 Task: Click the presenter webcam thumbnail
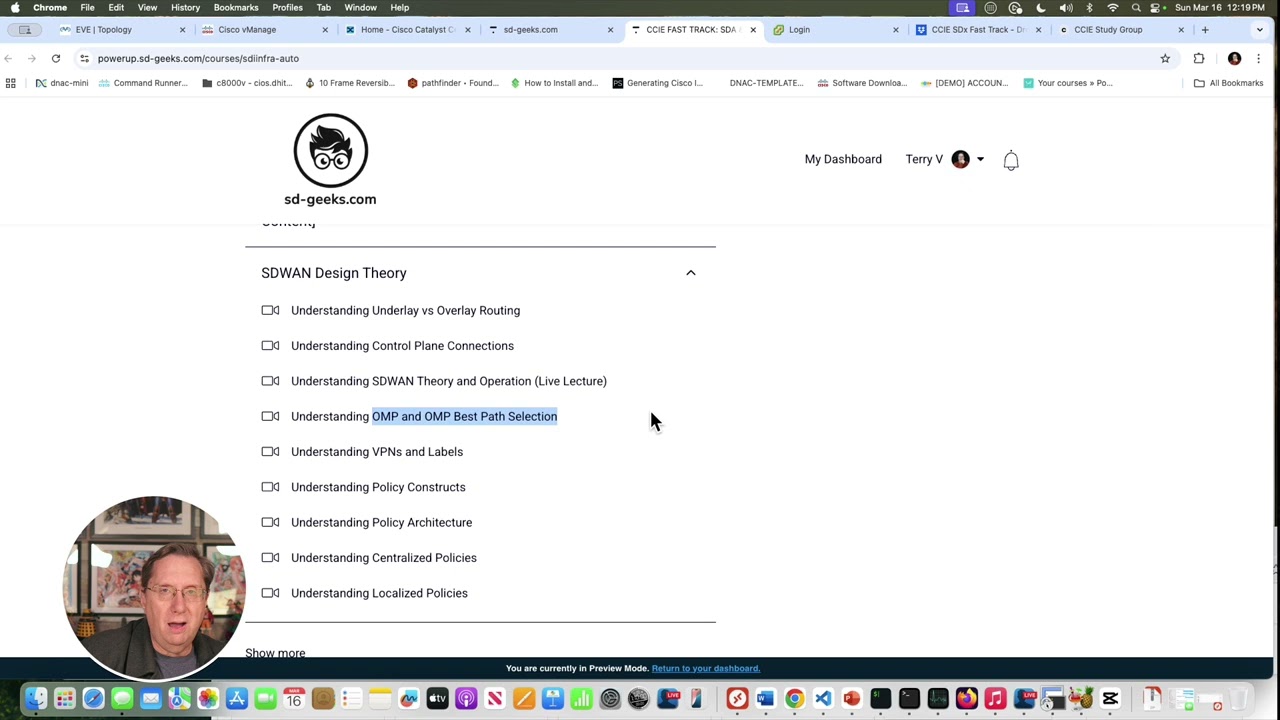coord(154,588)
